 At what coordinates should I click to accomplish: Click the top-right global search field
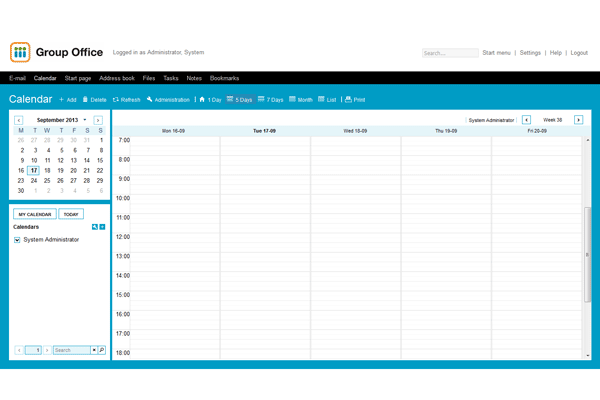tap(448, 53)
